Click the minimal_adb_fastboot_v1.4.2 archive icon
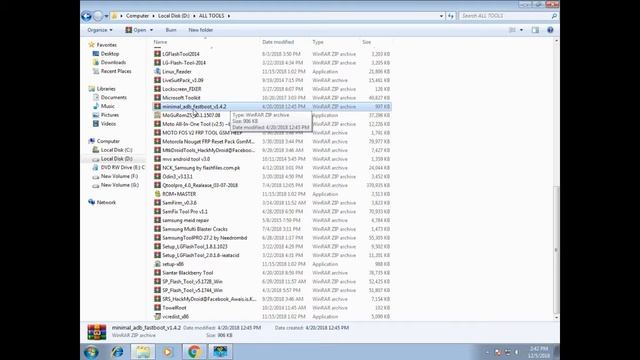This screenshot has height=360, width=640. [157, 106]
